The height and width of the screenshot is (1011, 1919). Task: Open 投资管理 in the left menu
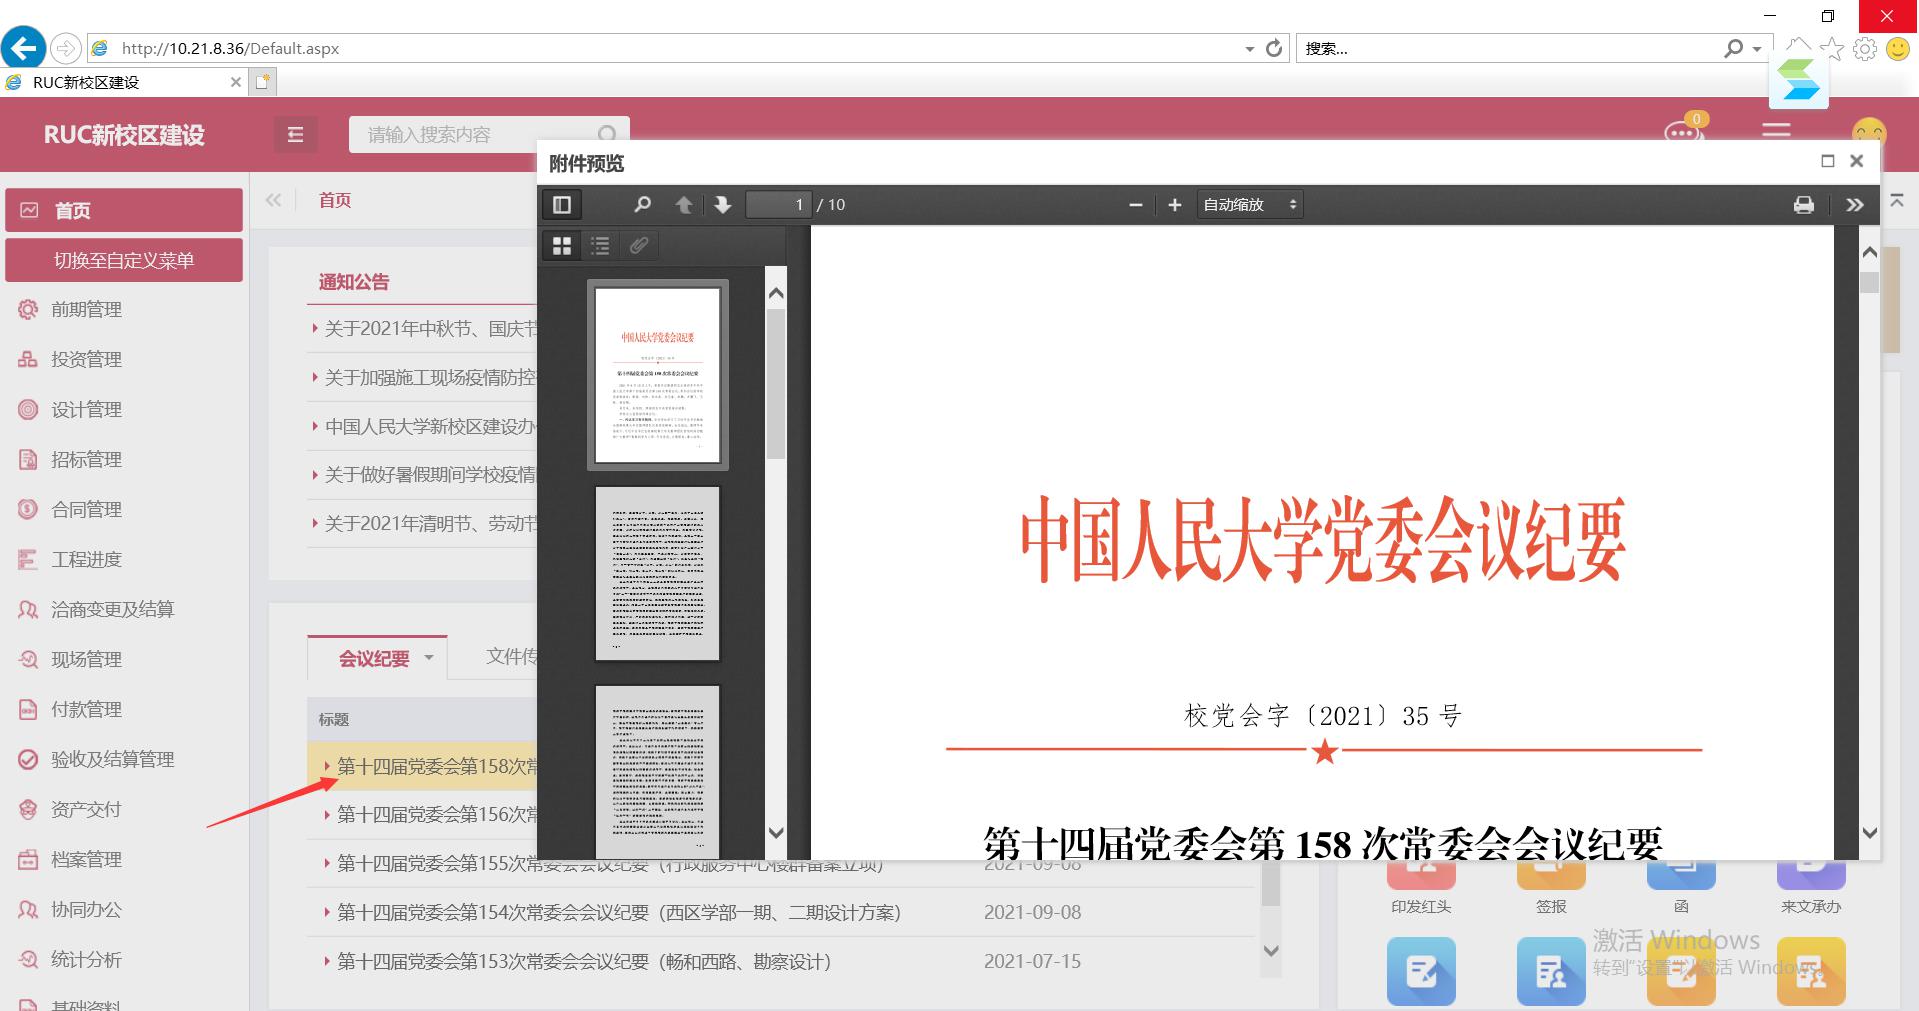click(x=86, y=359)
